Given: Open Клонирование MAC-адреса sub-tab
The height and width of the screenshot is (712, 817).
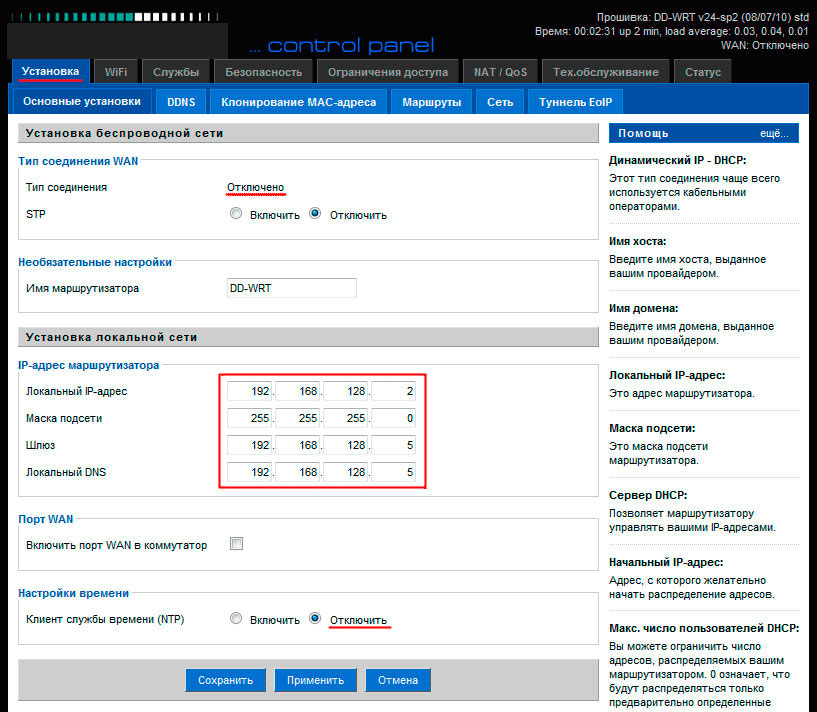Looking at the screenshot, I should (298, 102).
